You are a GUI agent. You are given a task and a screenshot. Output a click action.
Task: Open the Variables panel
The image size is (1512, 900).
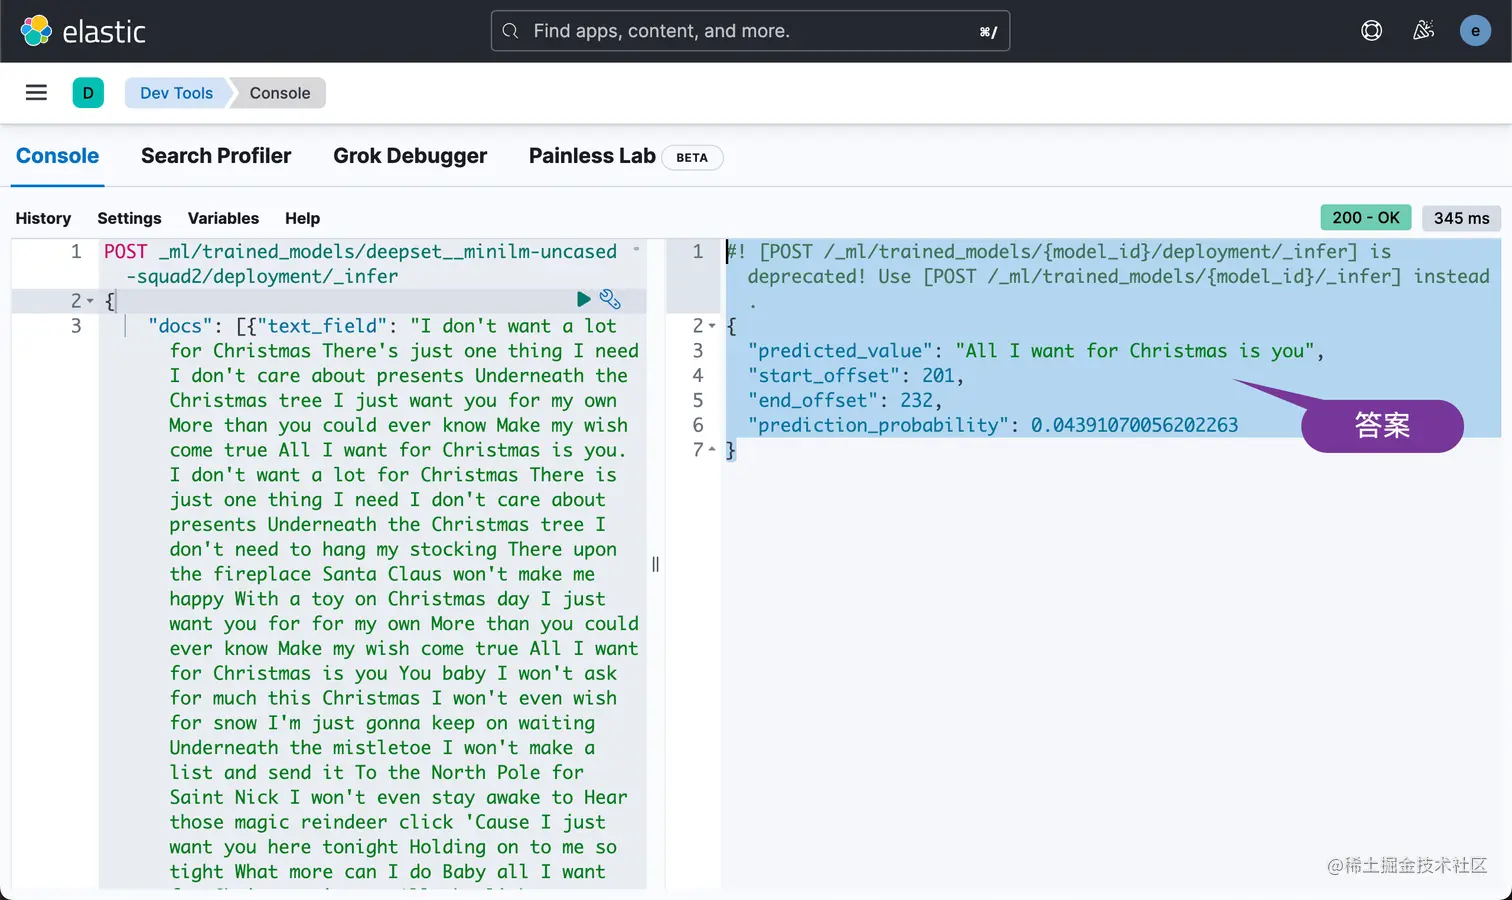click(x=223, y=218)
